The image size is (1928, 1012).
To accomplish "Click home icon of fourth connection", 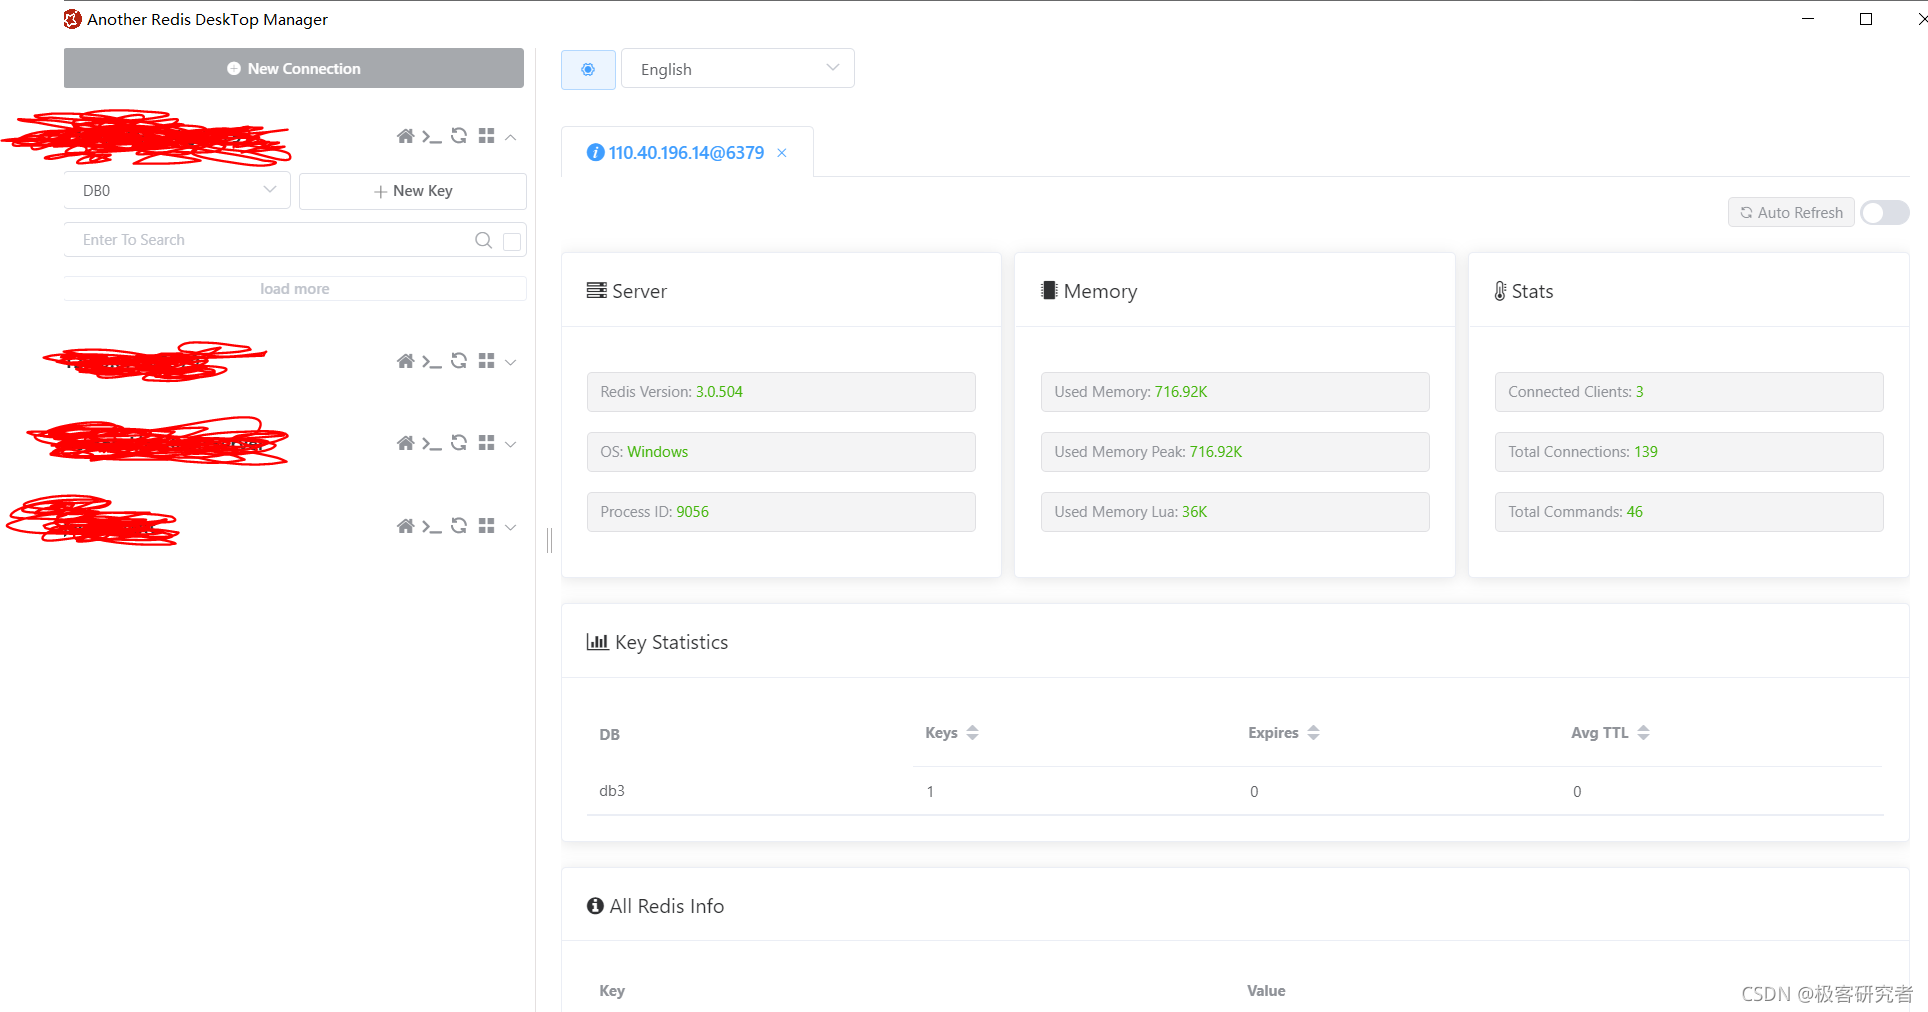I will click(405, 526).
